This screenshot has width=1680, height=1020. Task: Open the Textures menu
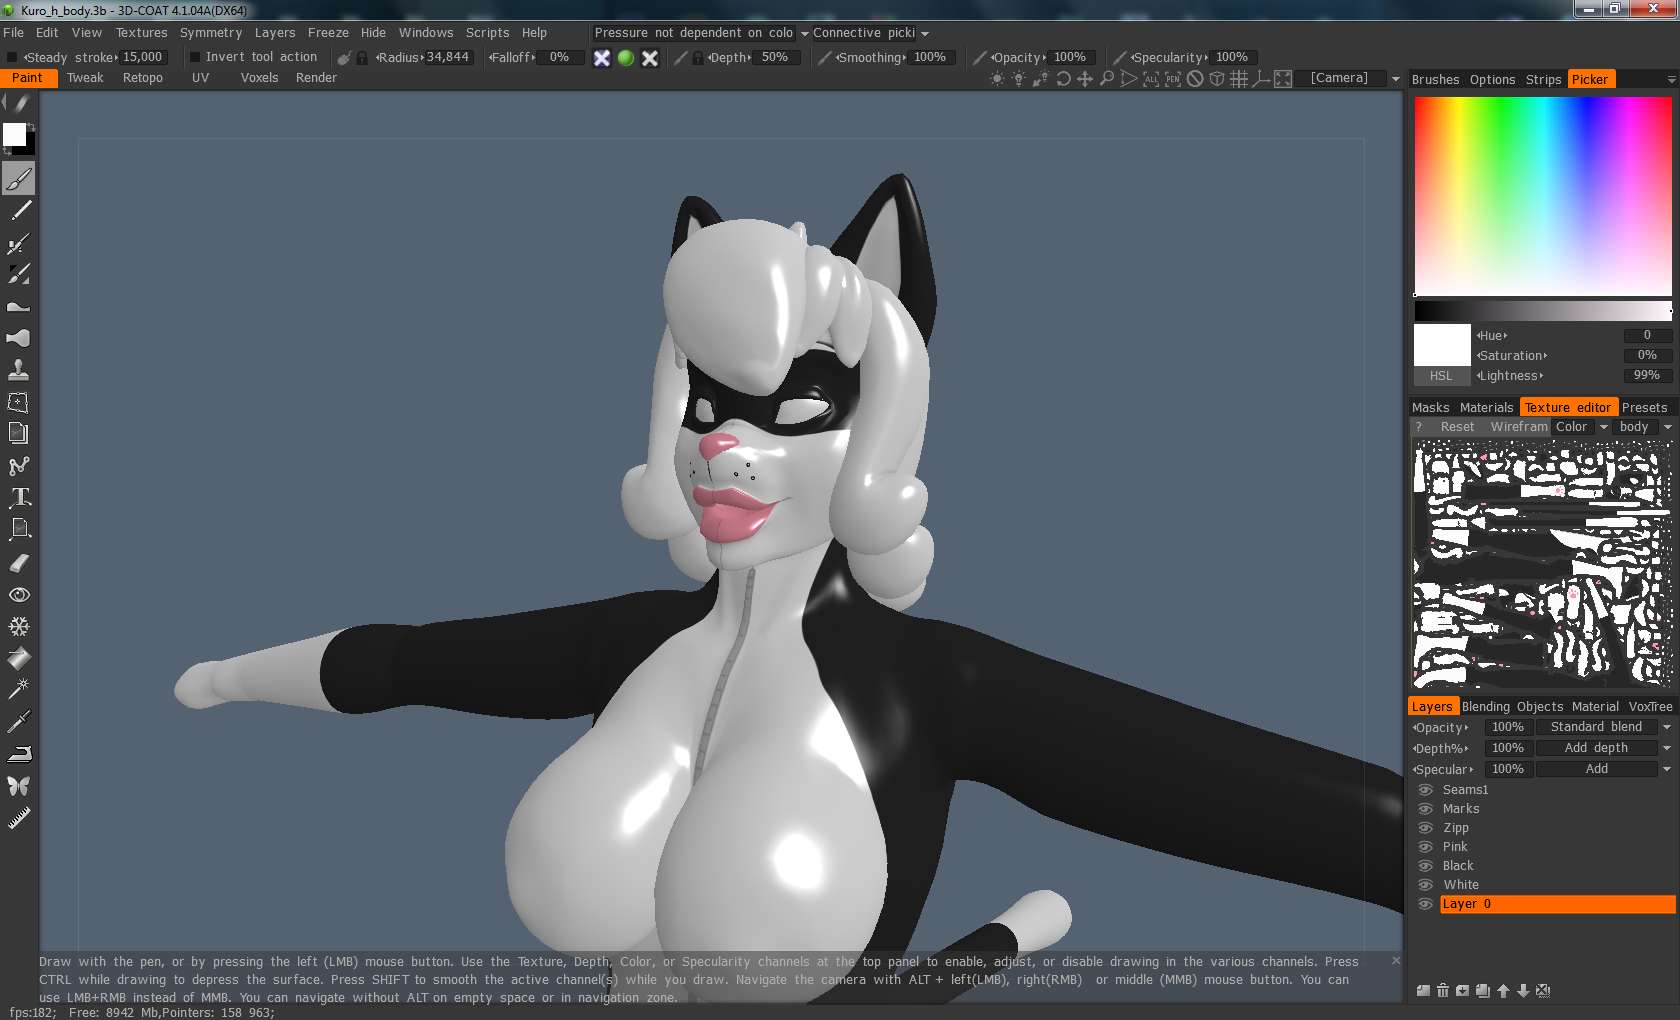tap(142, 33)
